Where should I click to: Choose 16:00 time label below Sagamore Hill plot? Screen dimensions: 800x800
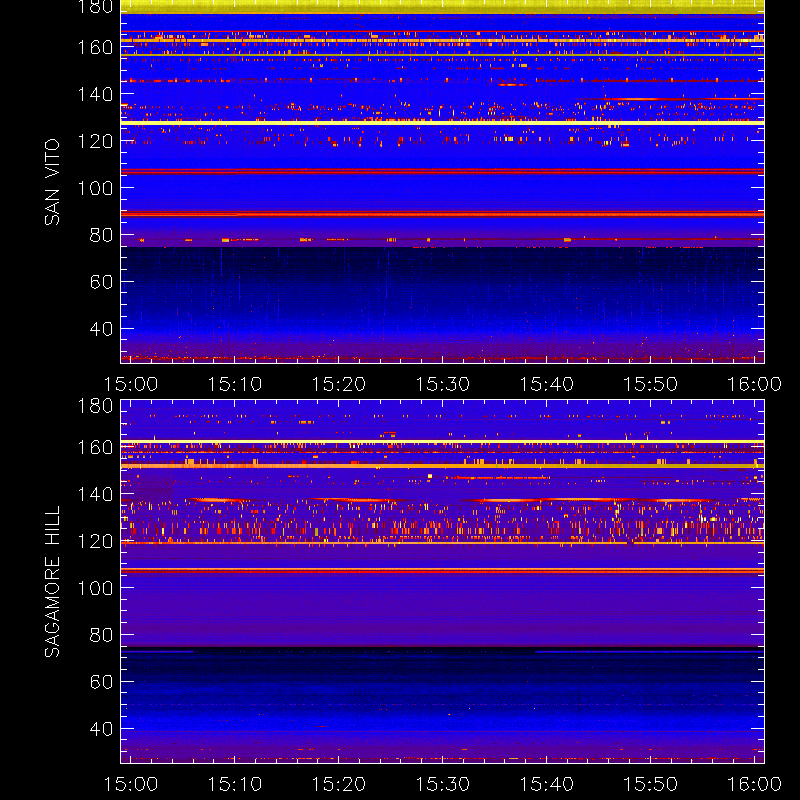coord(754,784)
